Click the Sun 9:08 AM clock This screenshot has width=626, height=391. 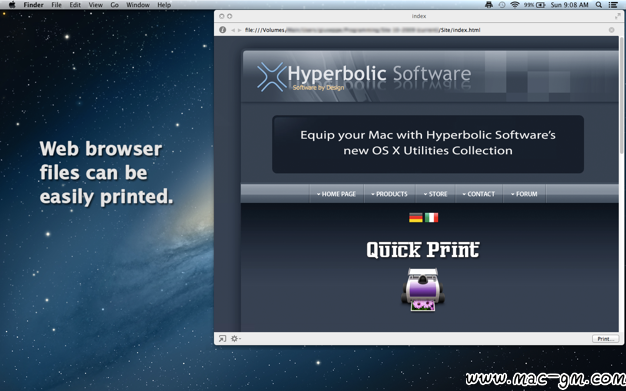click(x=570, y=5)
